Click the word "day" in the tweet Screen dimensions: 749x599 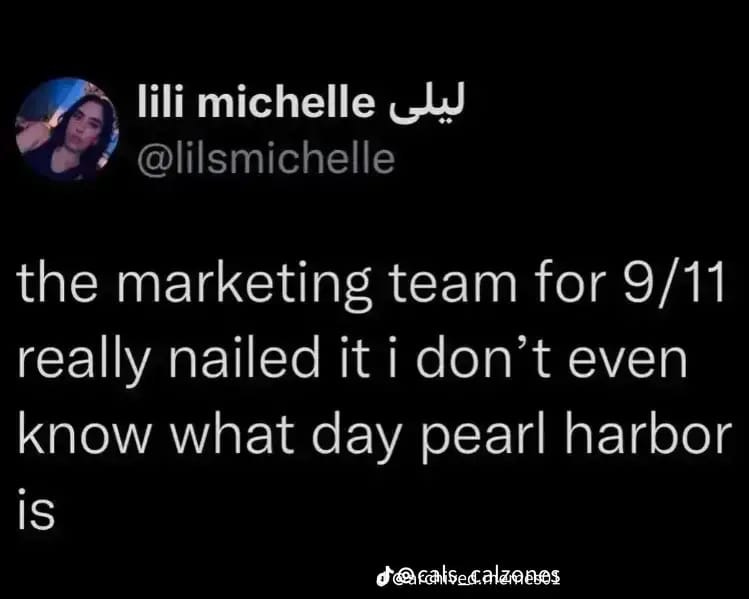[355, 438]
